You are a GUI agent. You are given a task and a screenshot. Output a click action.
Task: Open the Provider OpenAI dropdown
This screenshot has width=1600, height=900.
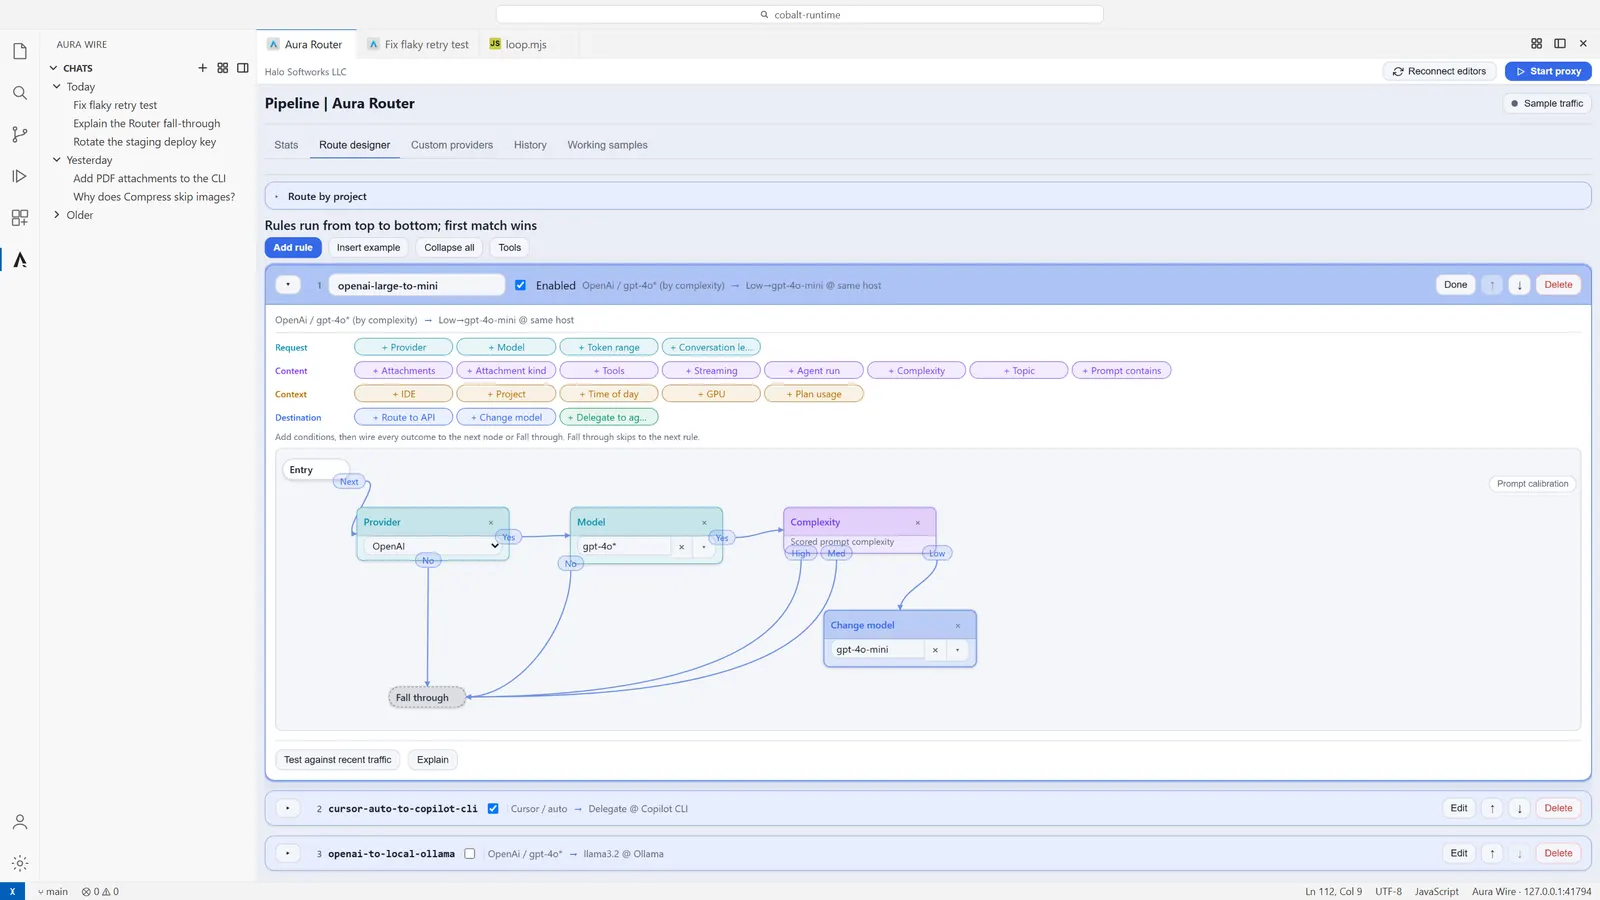433,546
